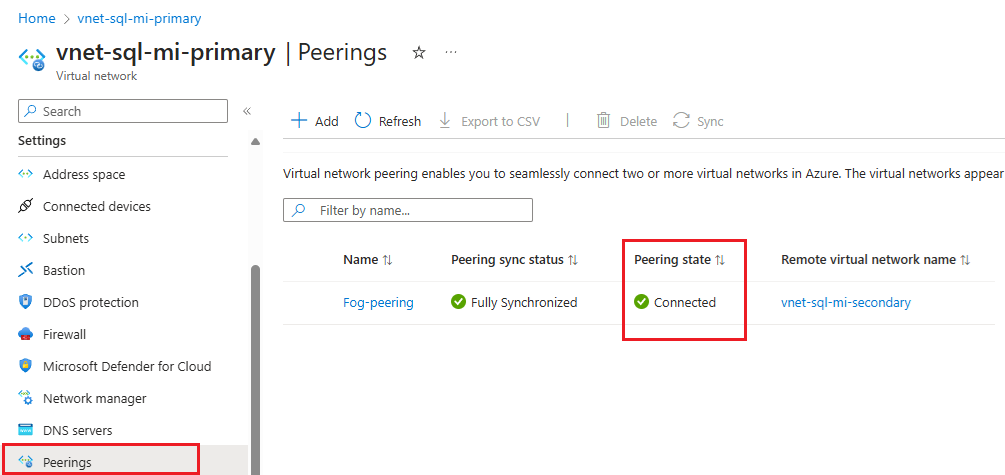Sort by Peering sync status column
Screen dimensions: 1005x475
coord(573,260)
